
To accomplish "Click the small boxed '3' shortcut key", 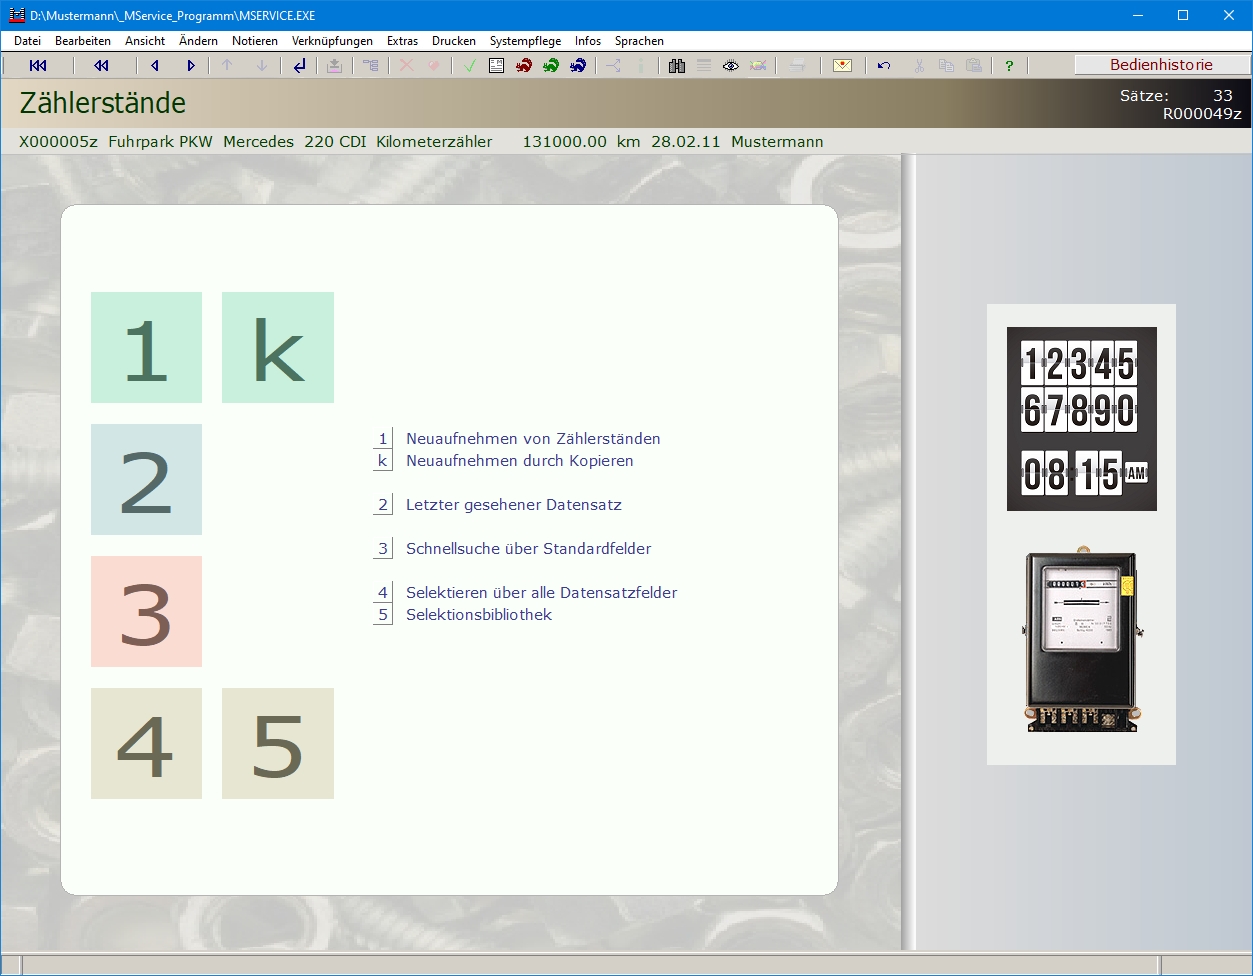I will coord(383,549).
